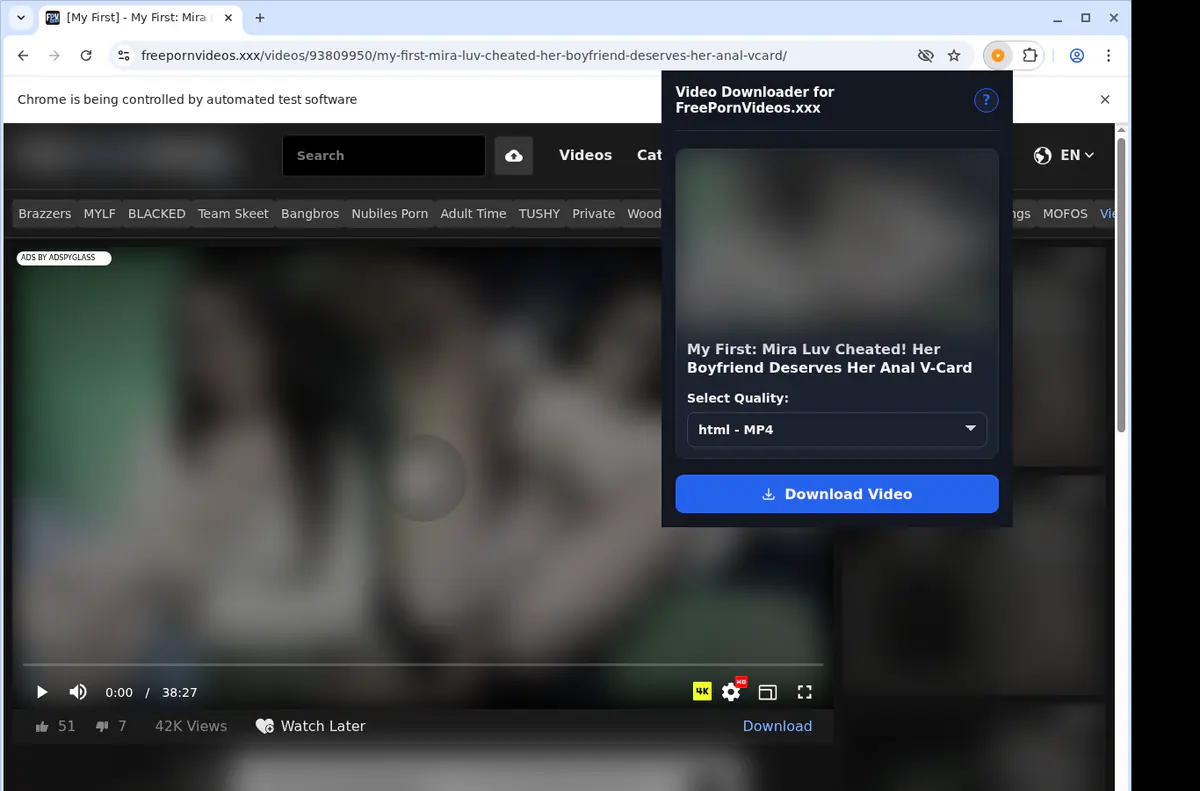Mute the video volume icon

pyautogui.click(x=78, y=692)
